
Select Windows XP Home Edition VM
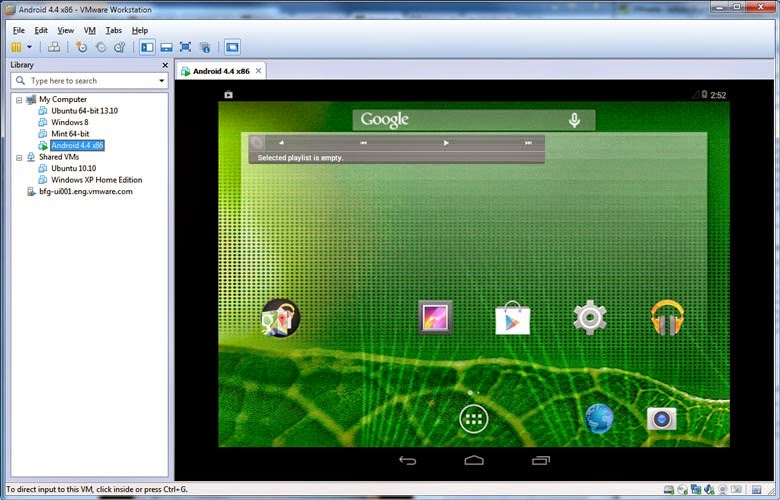click(x=97, y=180)
